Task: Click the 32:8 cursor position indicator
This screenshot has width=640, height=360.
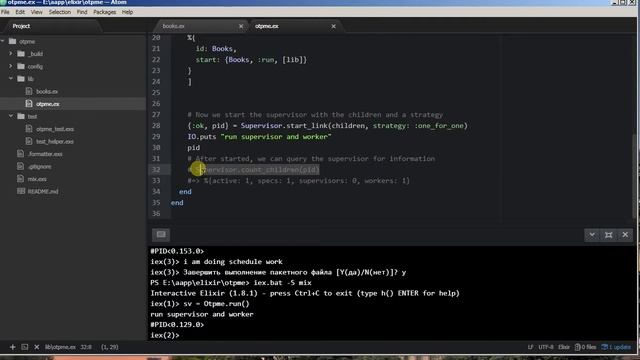Action: (x=86, y=347)
